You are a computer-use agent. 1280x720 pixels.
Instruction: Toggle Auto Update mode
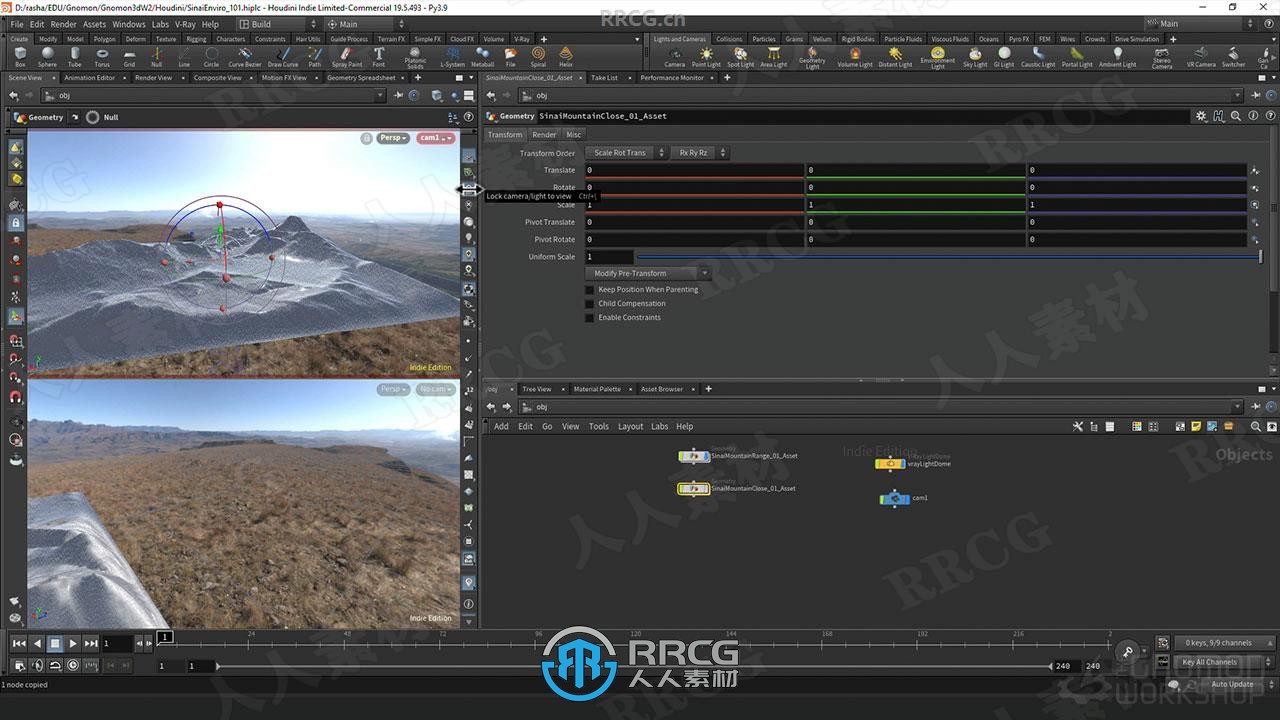(x=1232, y=684)
